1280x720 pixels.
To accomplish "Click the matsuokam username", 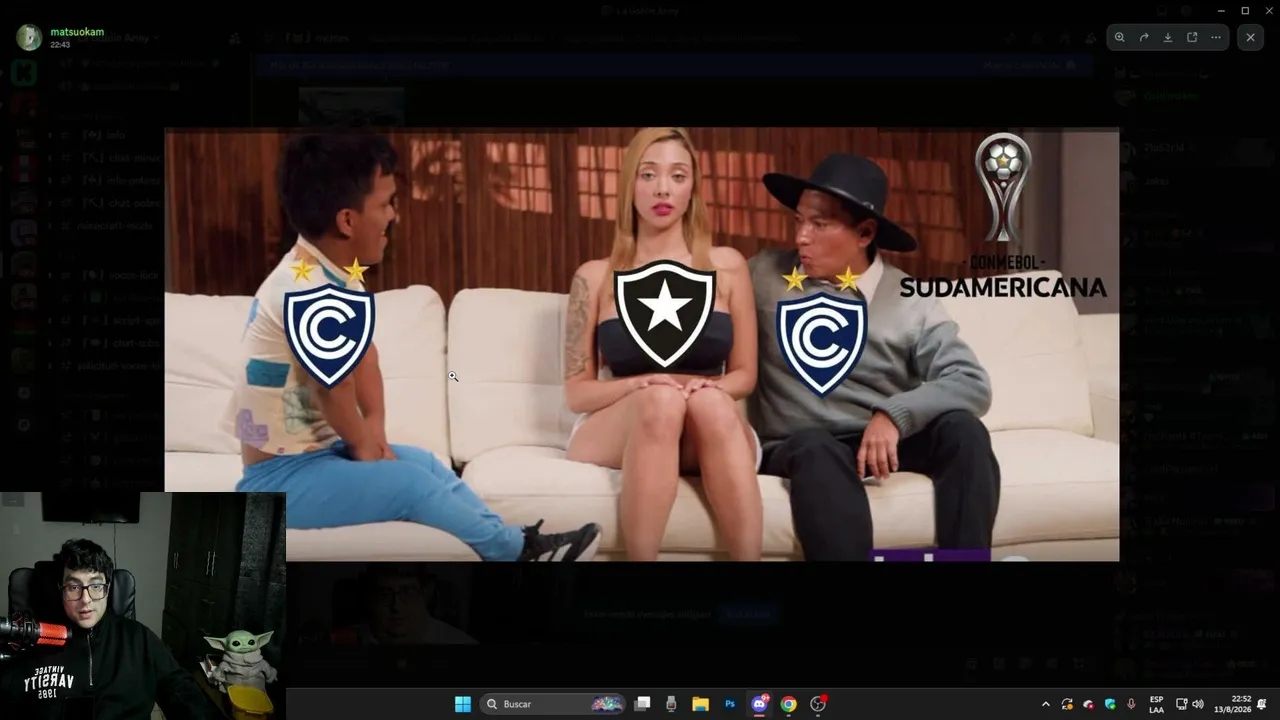I will tap(77, 32).
